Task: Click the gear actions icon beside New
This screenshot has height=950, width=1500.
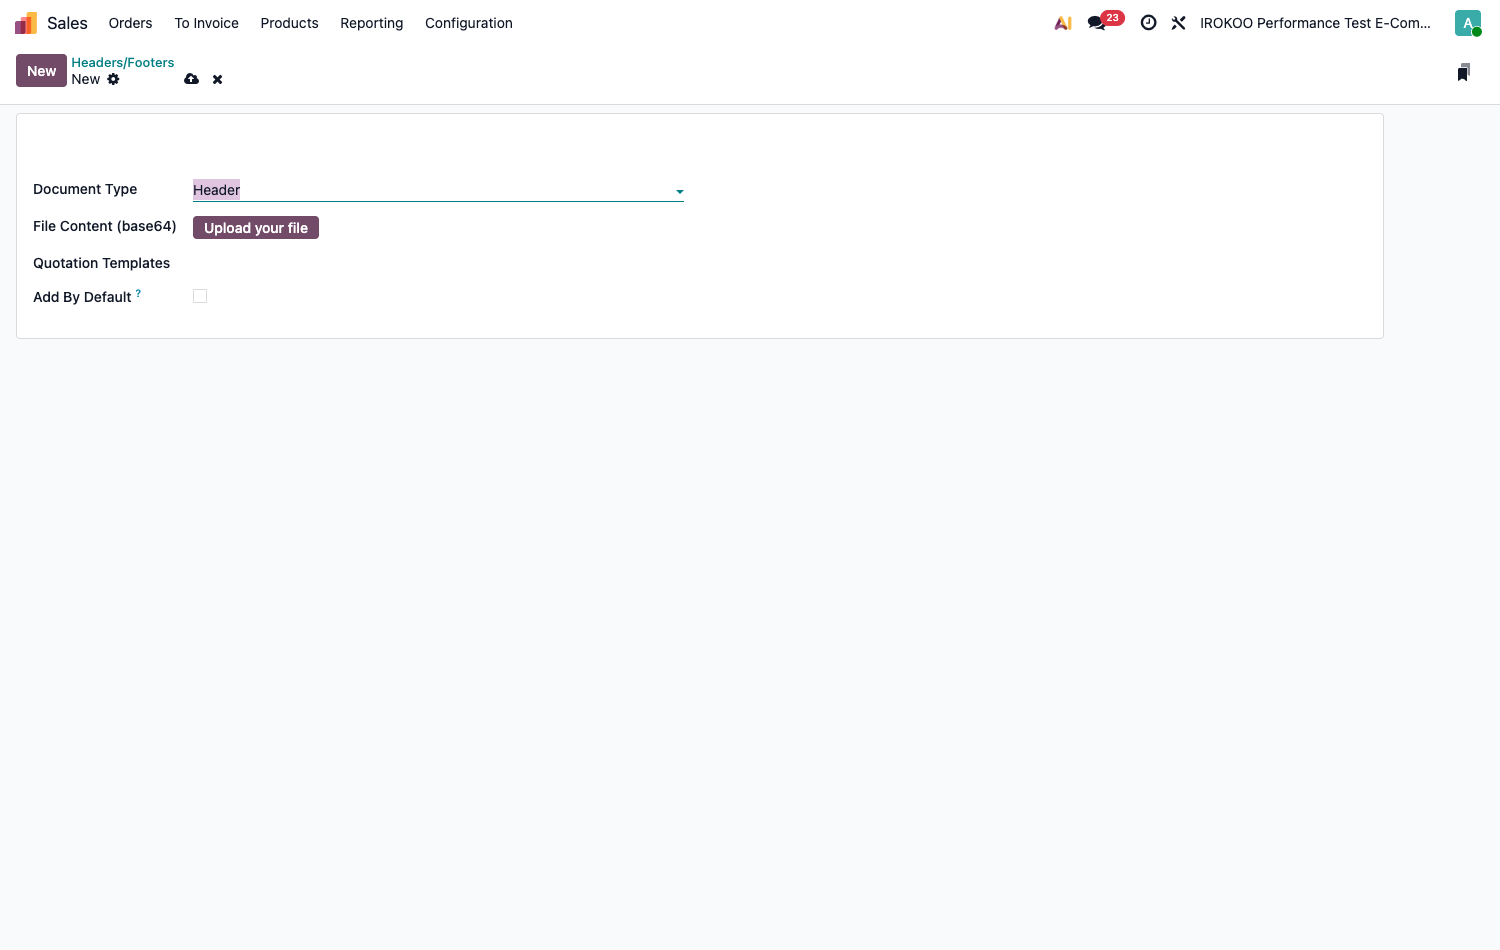Action: coord(113,79)
